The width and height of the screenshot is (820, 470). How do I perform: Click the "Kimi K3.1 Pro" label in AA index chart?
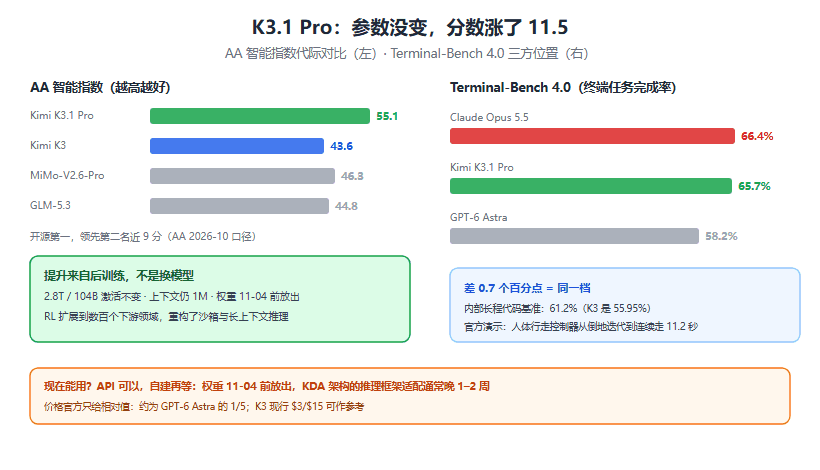pos(62,116)
